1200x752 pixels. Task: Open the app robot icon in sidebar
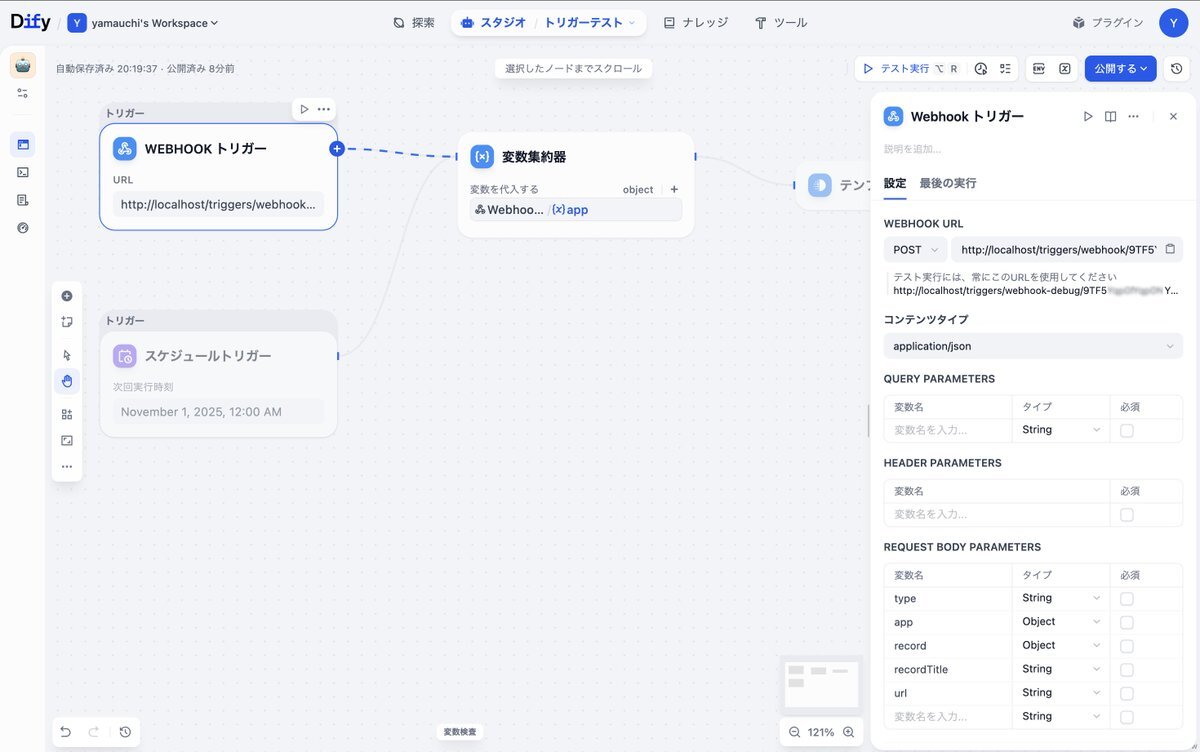23,65
